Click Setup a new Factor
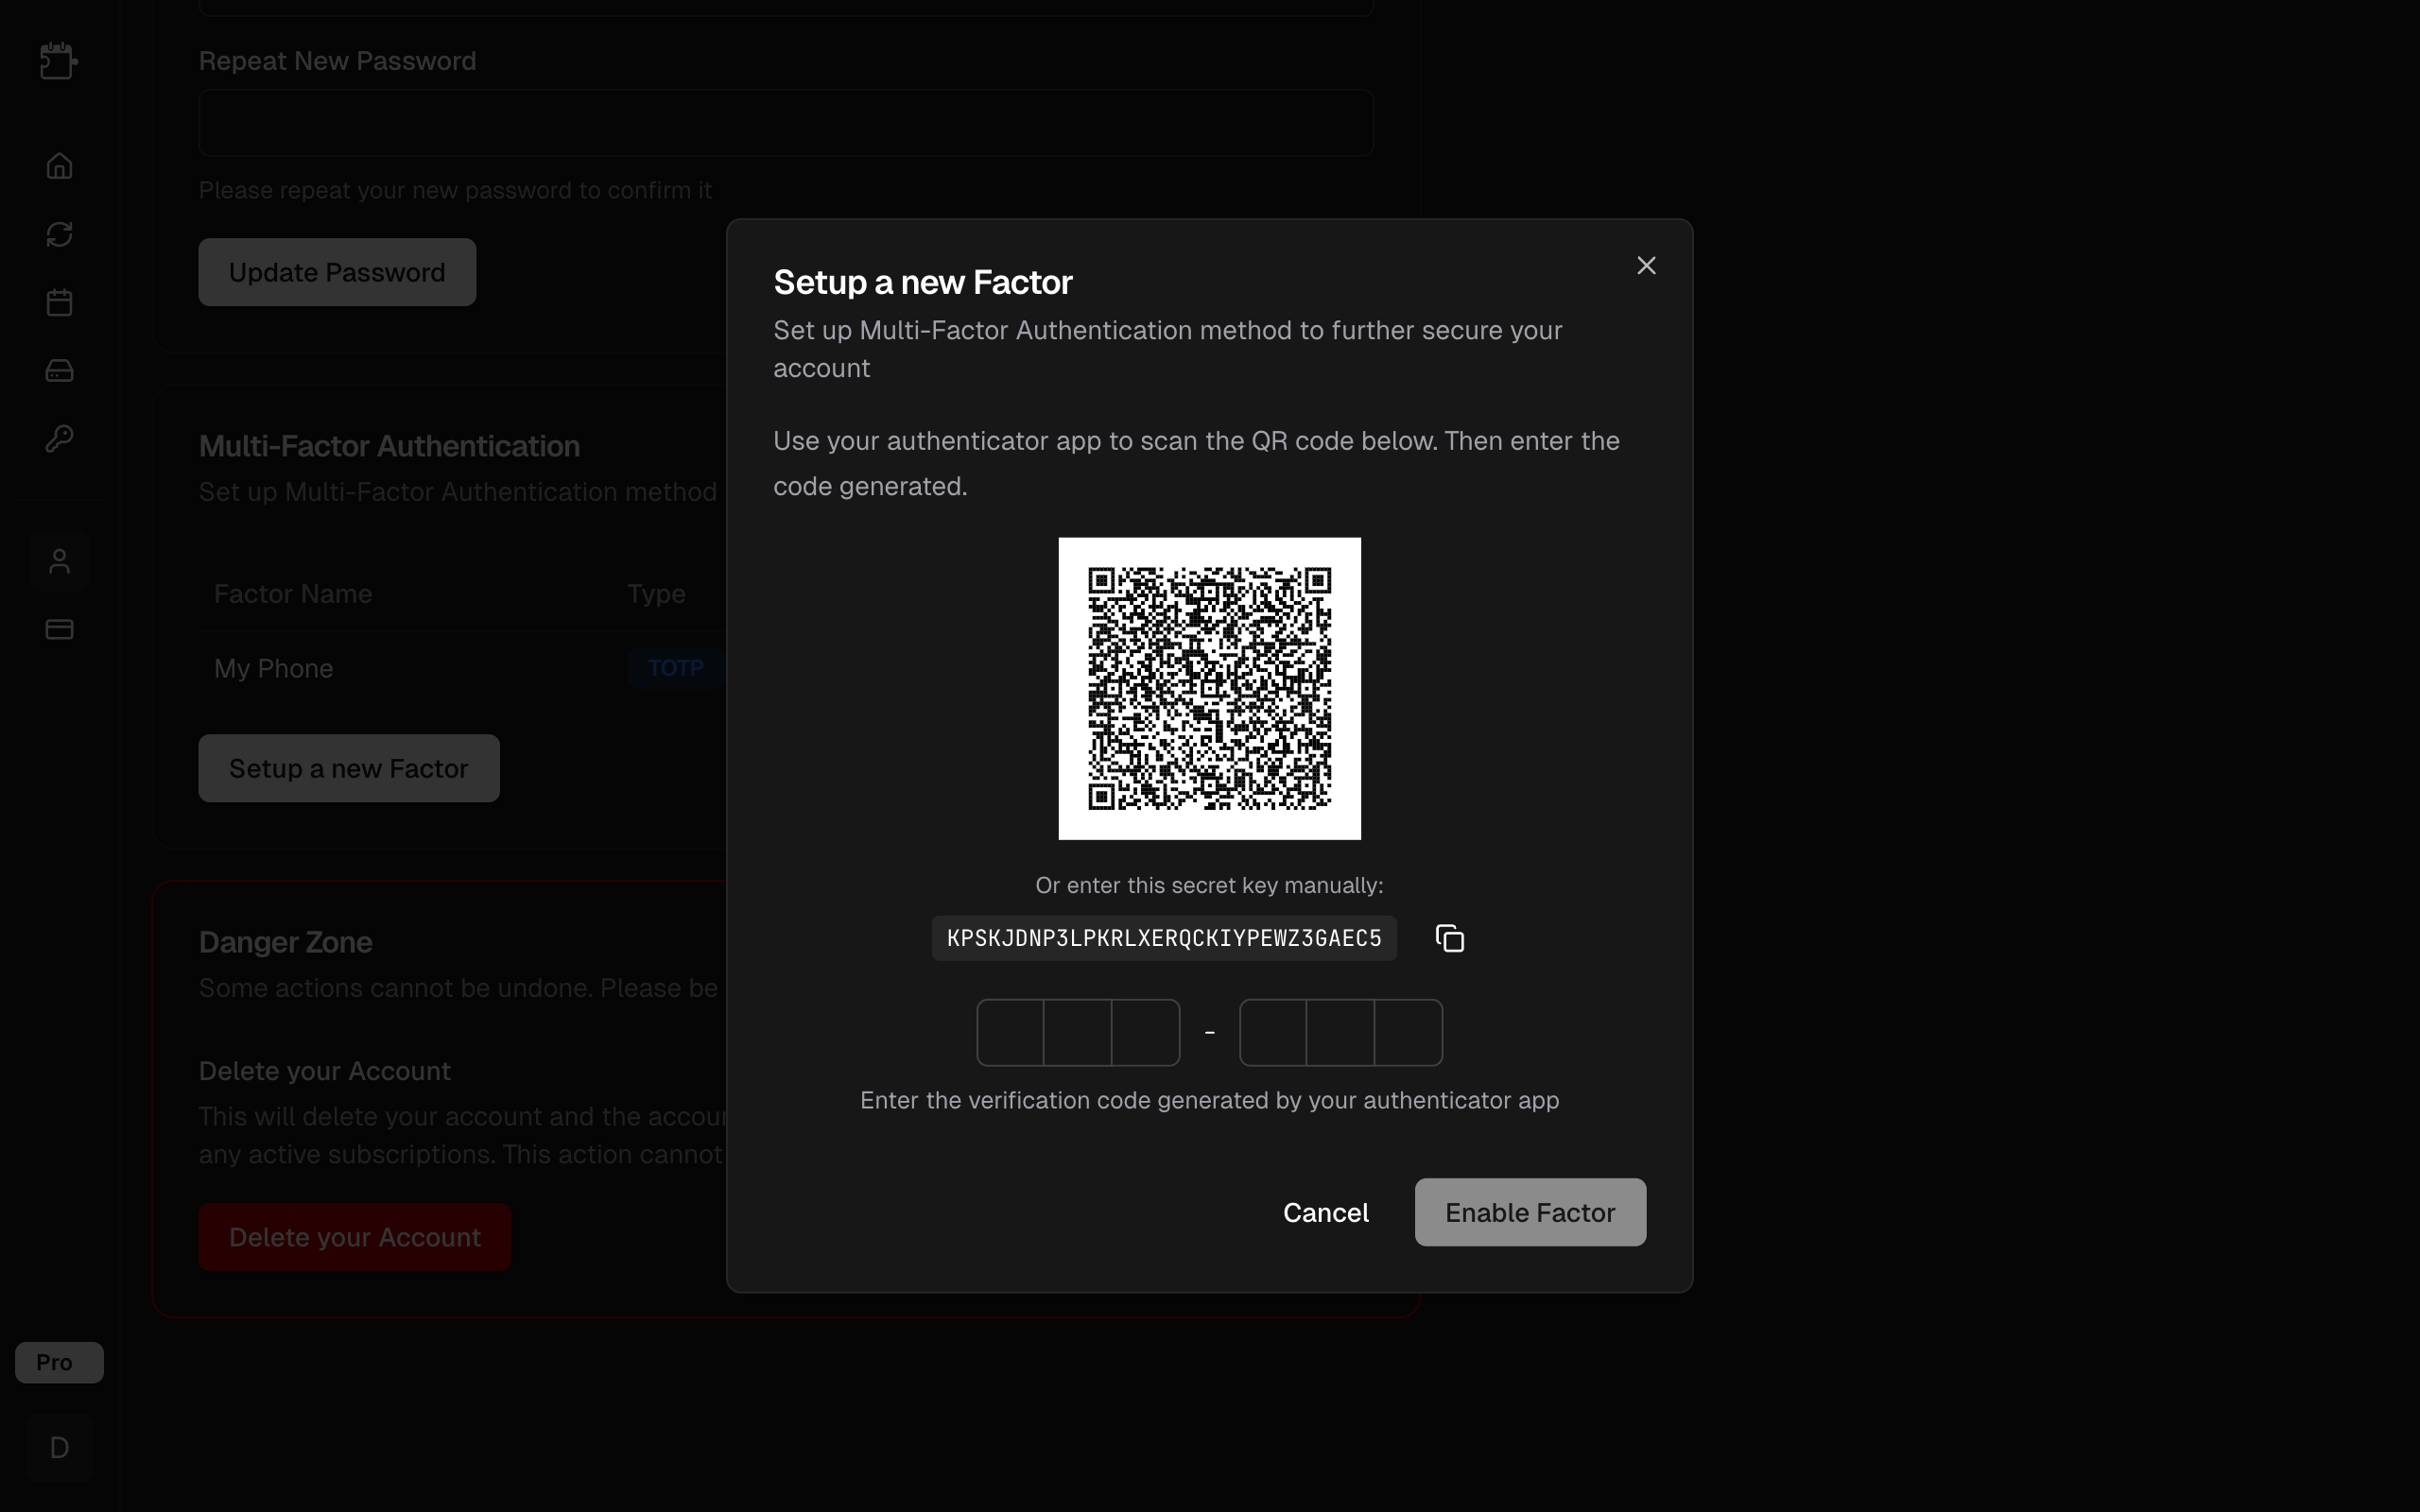2420x1512 pixels. tap(349, 768)
